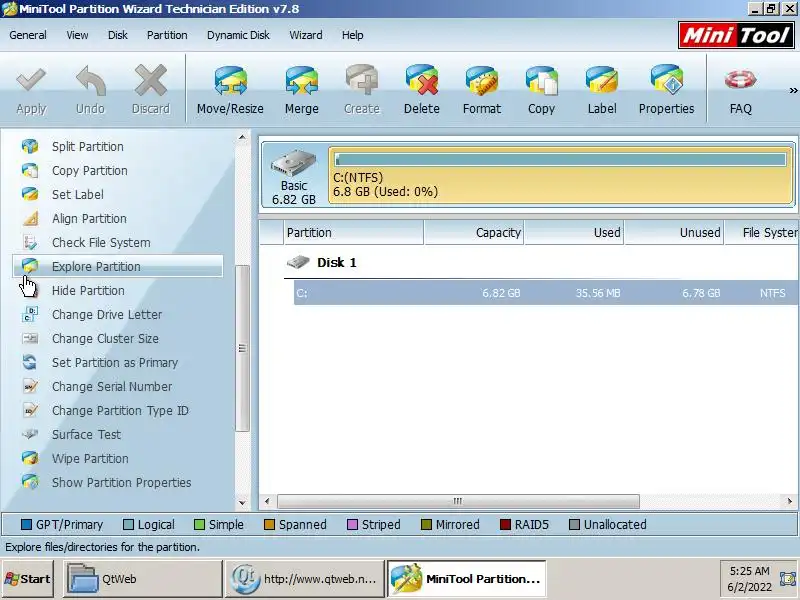Click the Show Partition Properties icon
This screenshot has width=800, height=600.
(30, 482)
